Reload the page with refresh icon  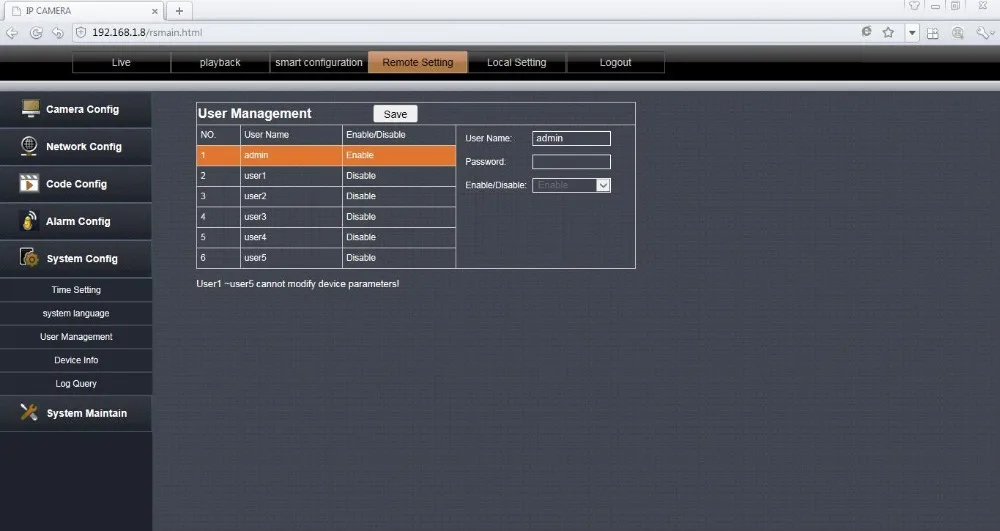click(36, 33)
